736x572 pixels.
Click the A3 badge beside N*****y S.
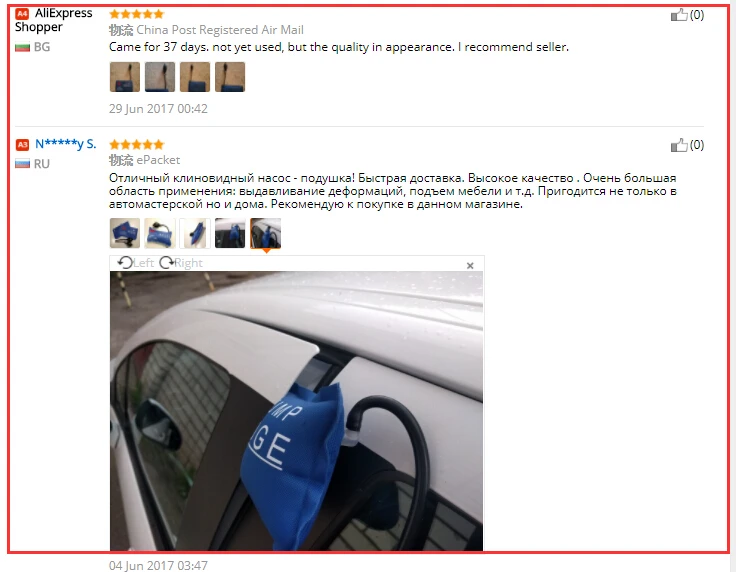click(22, 145)
